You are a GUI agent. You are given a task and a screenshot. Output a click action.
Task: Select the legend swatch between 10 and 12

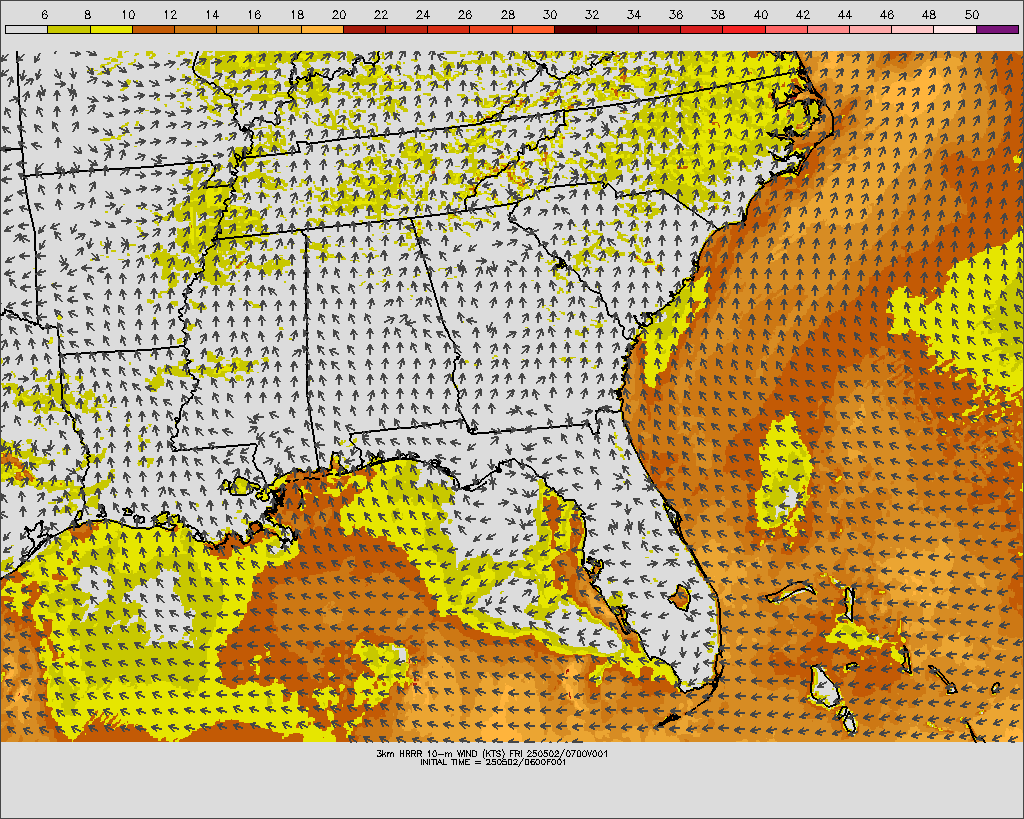pyautogui.click(x=153, y=29)
